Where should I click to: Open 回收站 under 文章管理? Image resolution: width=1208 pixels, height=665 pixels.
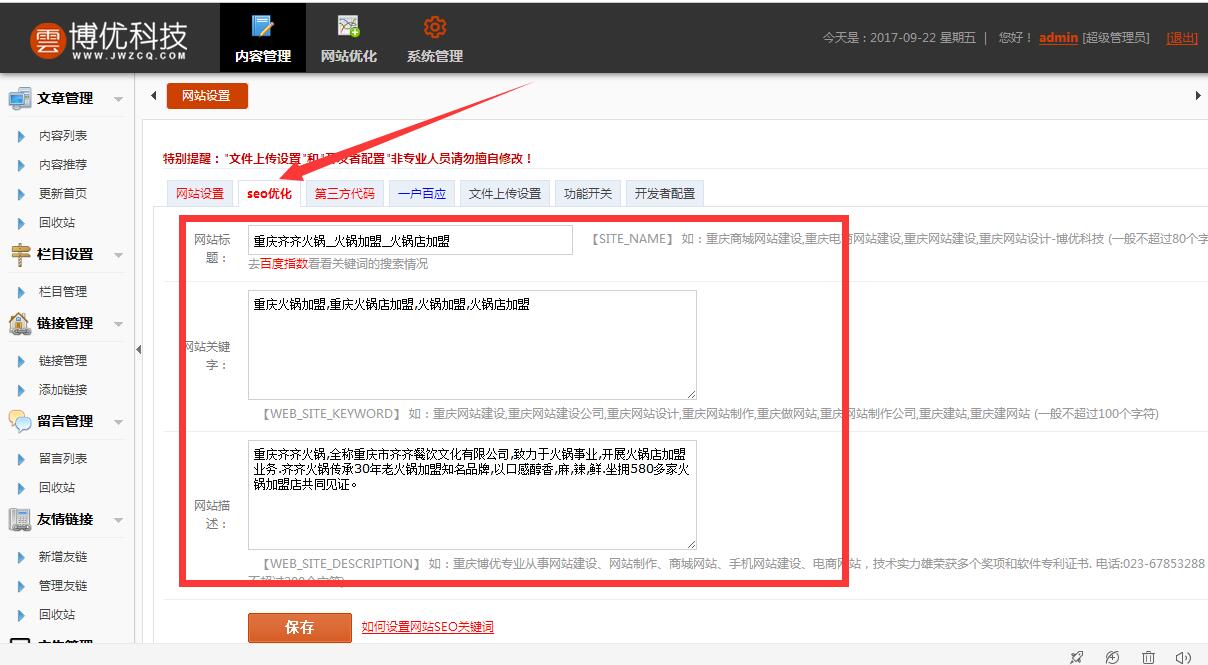[57, 222]
